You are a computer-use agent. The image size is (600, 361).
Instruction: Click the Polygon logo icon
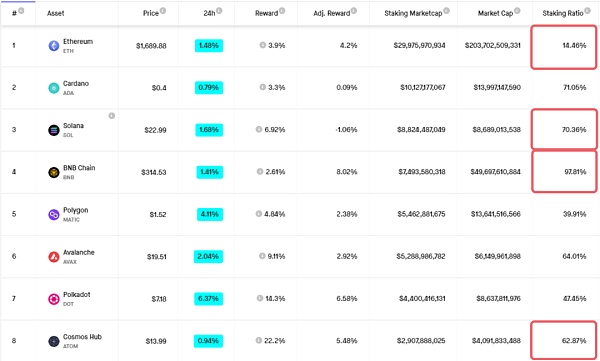[x=54, y=214]
